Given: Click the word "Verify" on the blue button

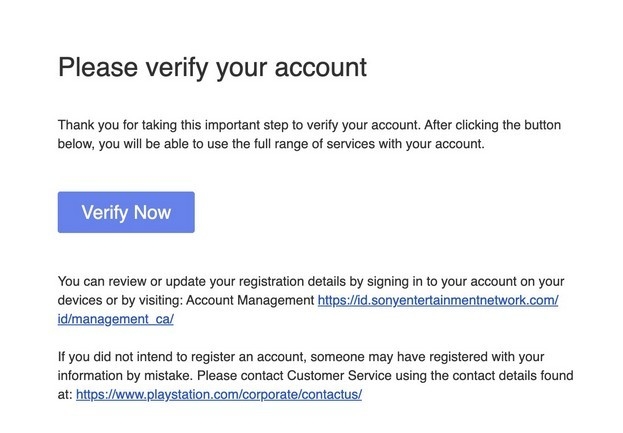Looking at the screenshot, I should (103, 212).
